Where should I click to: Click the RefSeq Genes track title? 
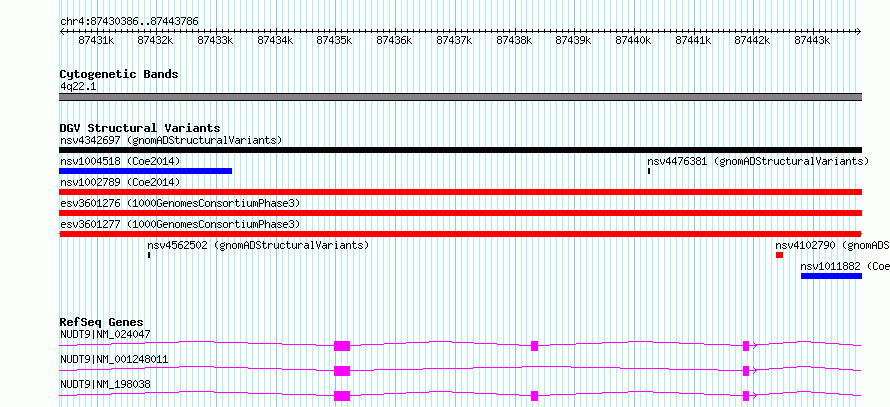click(x=102, y=322)
